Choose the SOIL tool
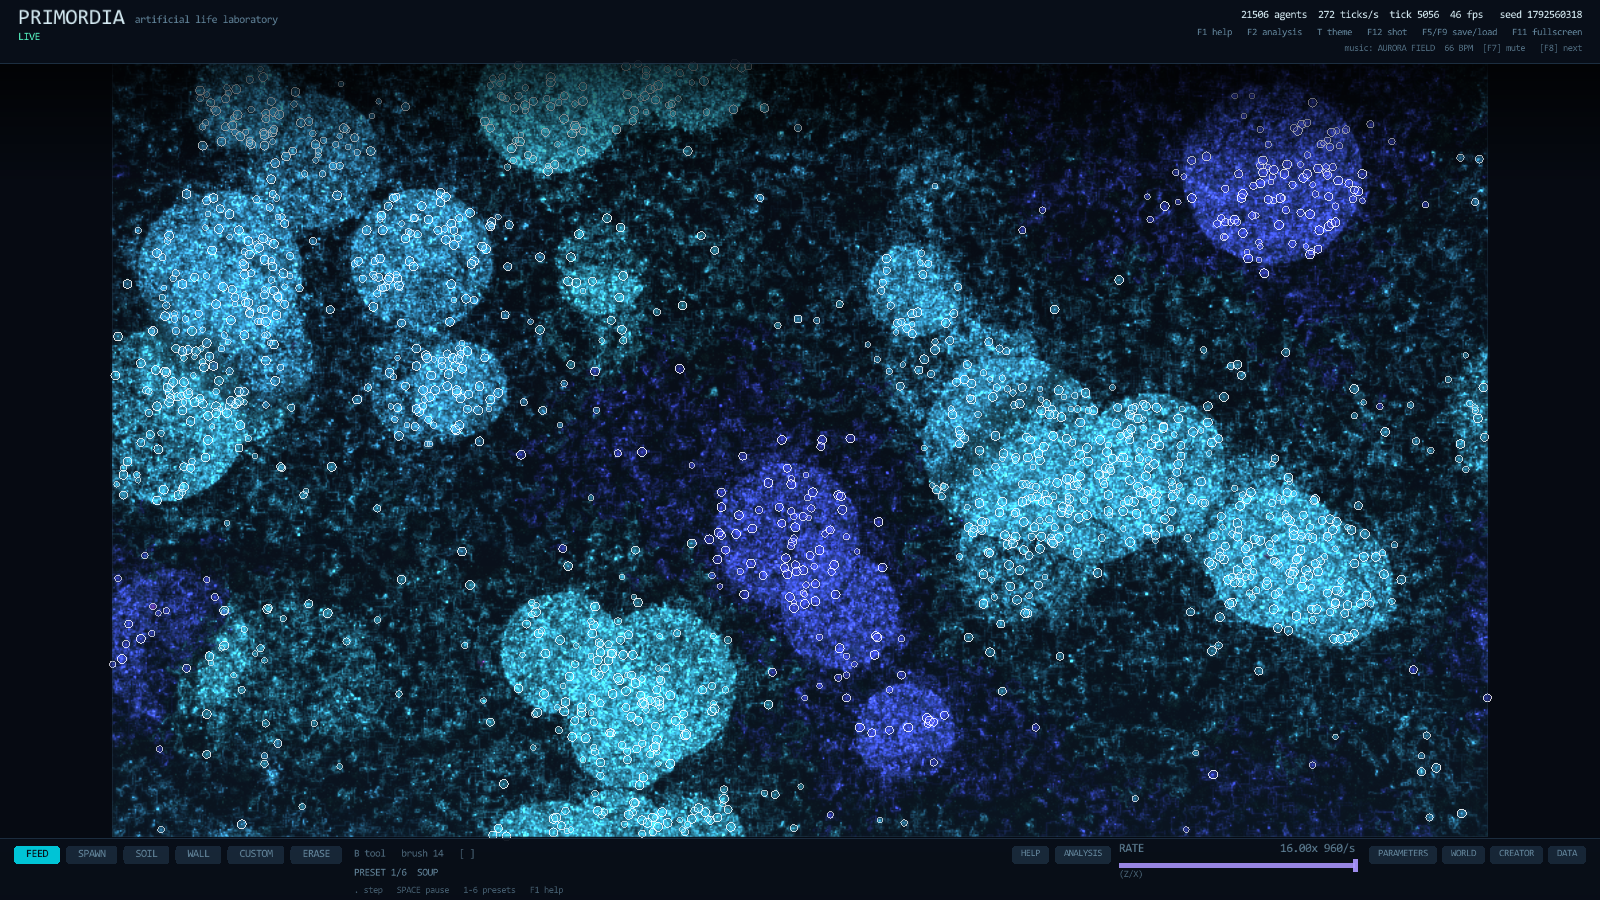 pyautogui.click(x=146, y=854)
